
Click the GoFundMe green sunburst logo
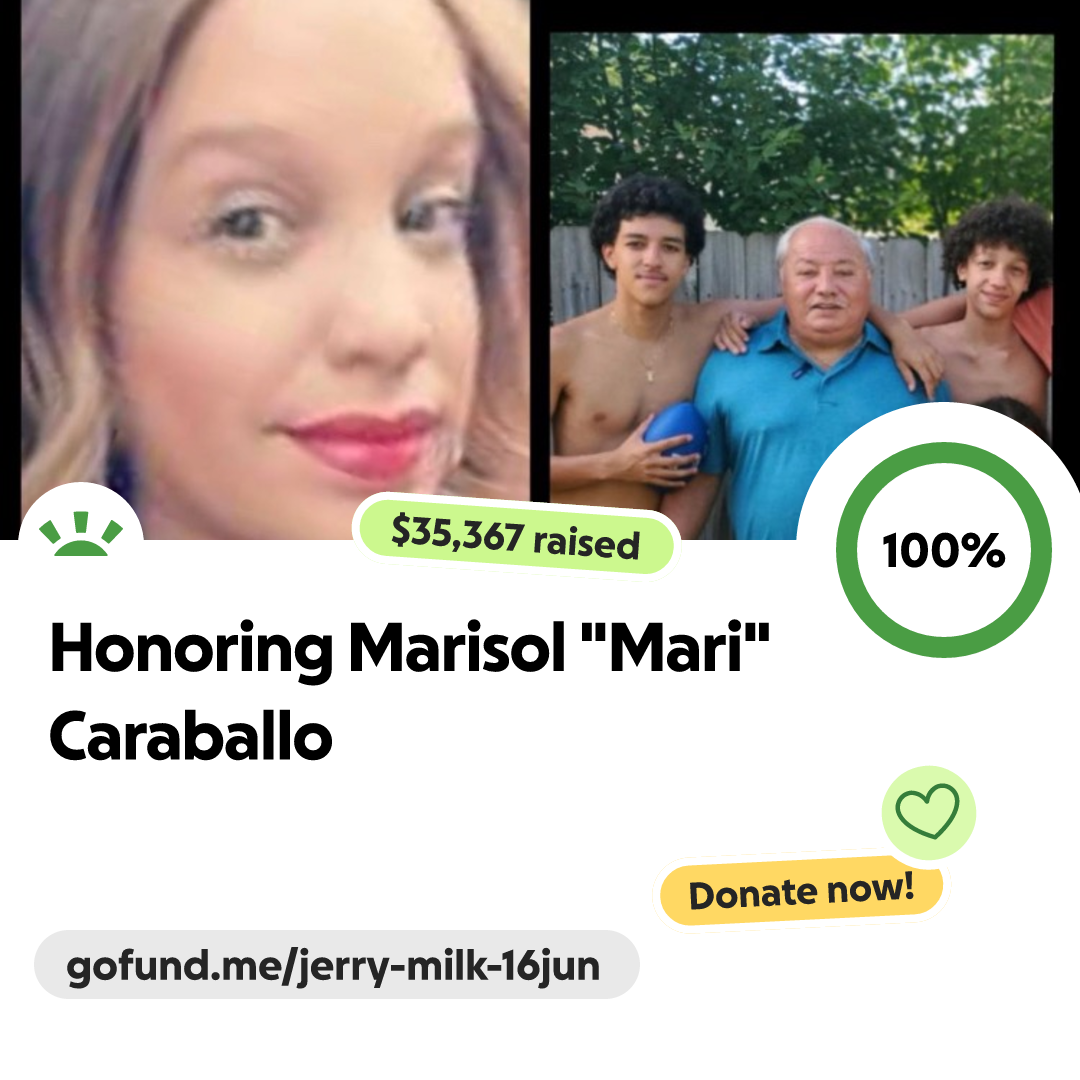coord(81,533)
